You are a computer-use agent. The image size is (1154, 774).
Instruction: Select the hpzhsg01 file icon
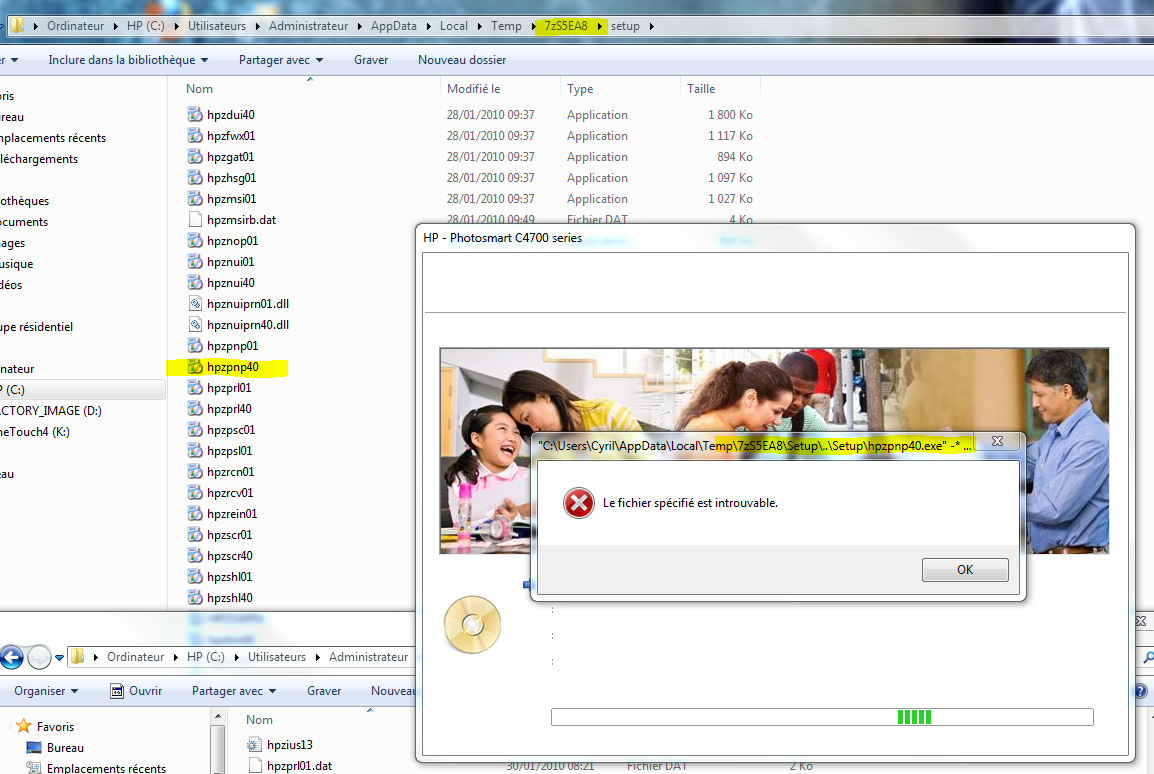[195, 177]
